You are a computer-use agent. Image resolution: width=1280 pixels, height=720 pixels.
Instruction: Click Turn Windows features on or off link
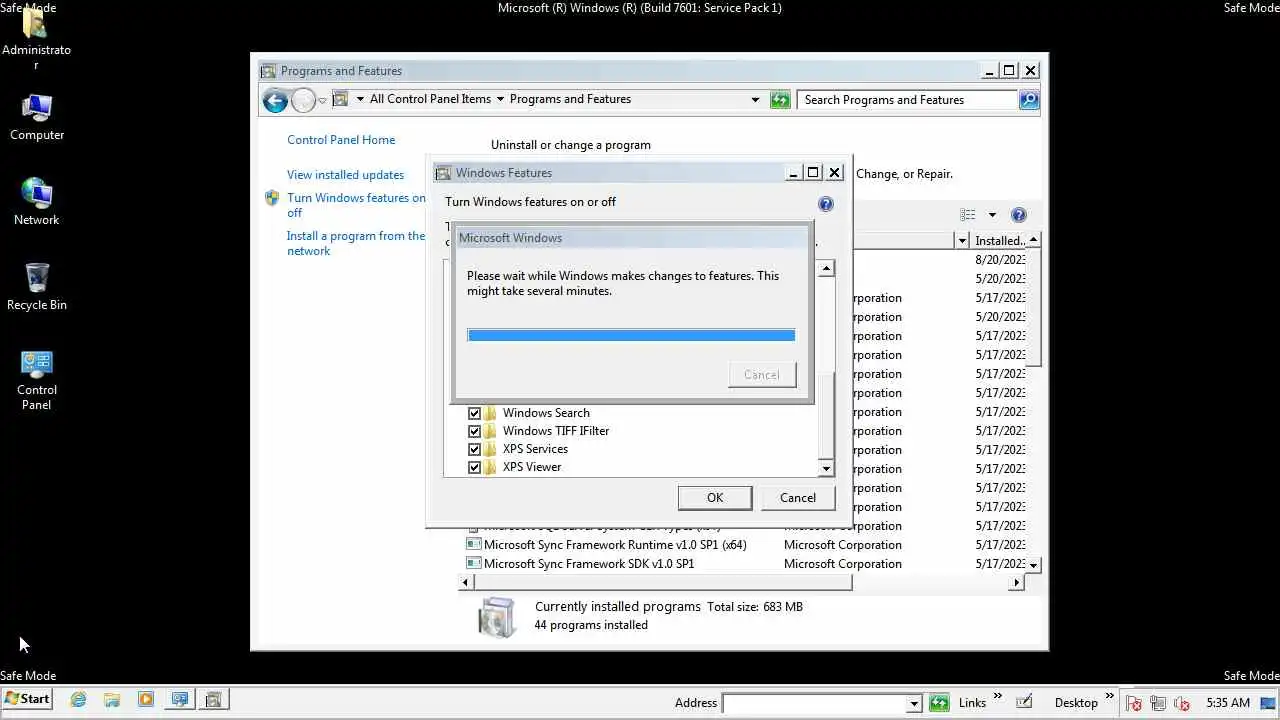tap(356, 205)
